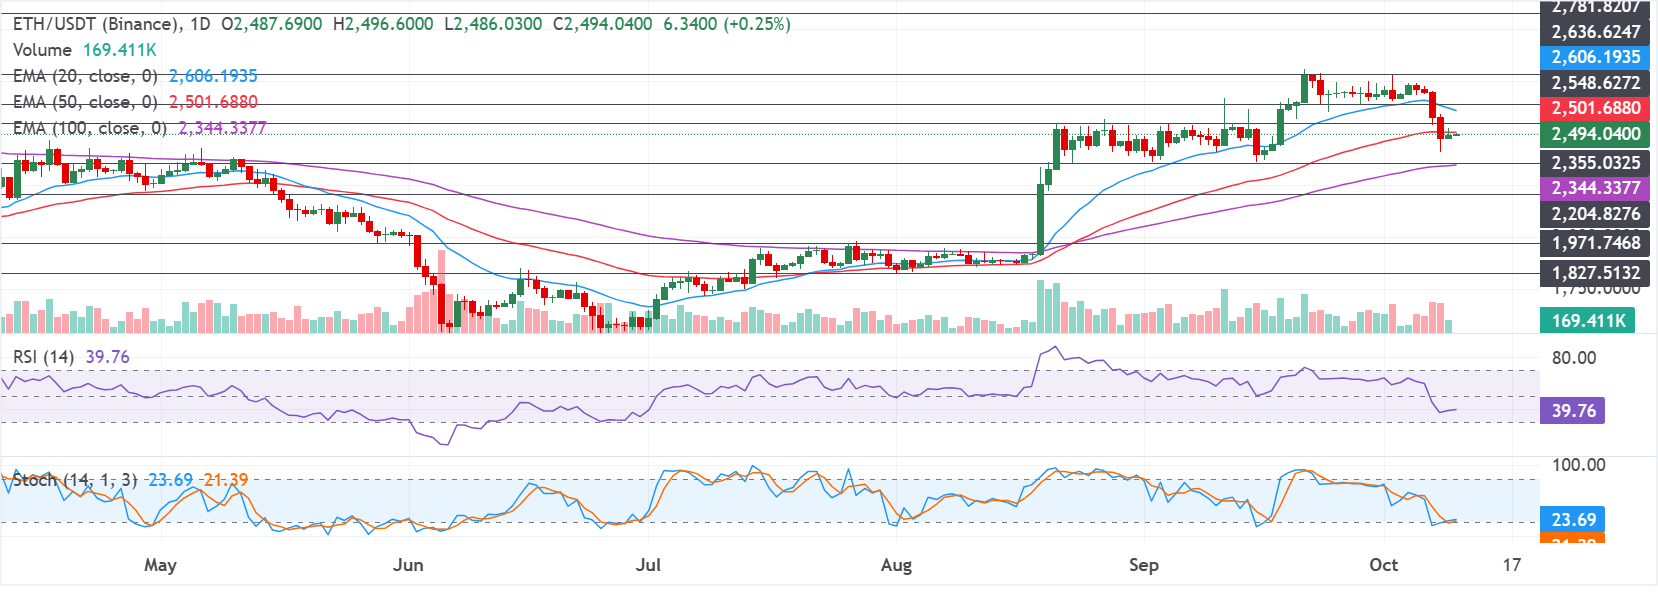Click the red 2,501.6880 price axis tag
Viewport: 1658px width, 595px height.
point(1594,108)
